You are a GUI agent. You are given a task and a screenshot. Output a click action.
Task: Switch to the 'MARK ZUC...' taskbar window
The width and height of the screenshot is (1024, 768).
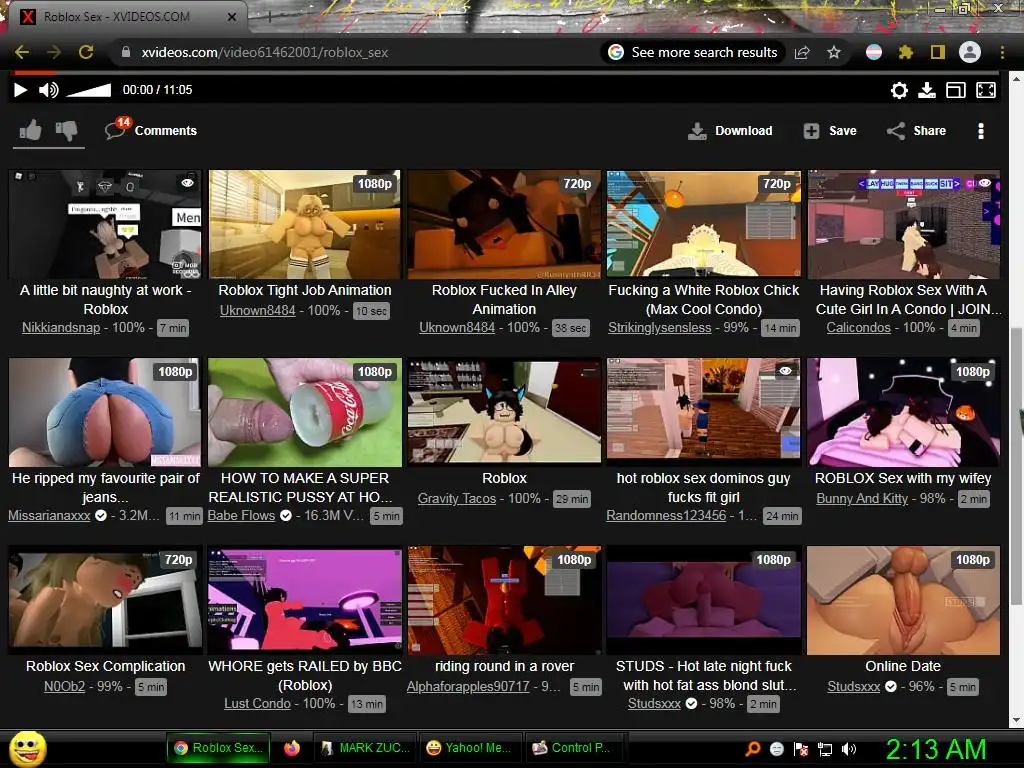tap(366, 748)
